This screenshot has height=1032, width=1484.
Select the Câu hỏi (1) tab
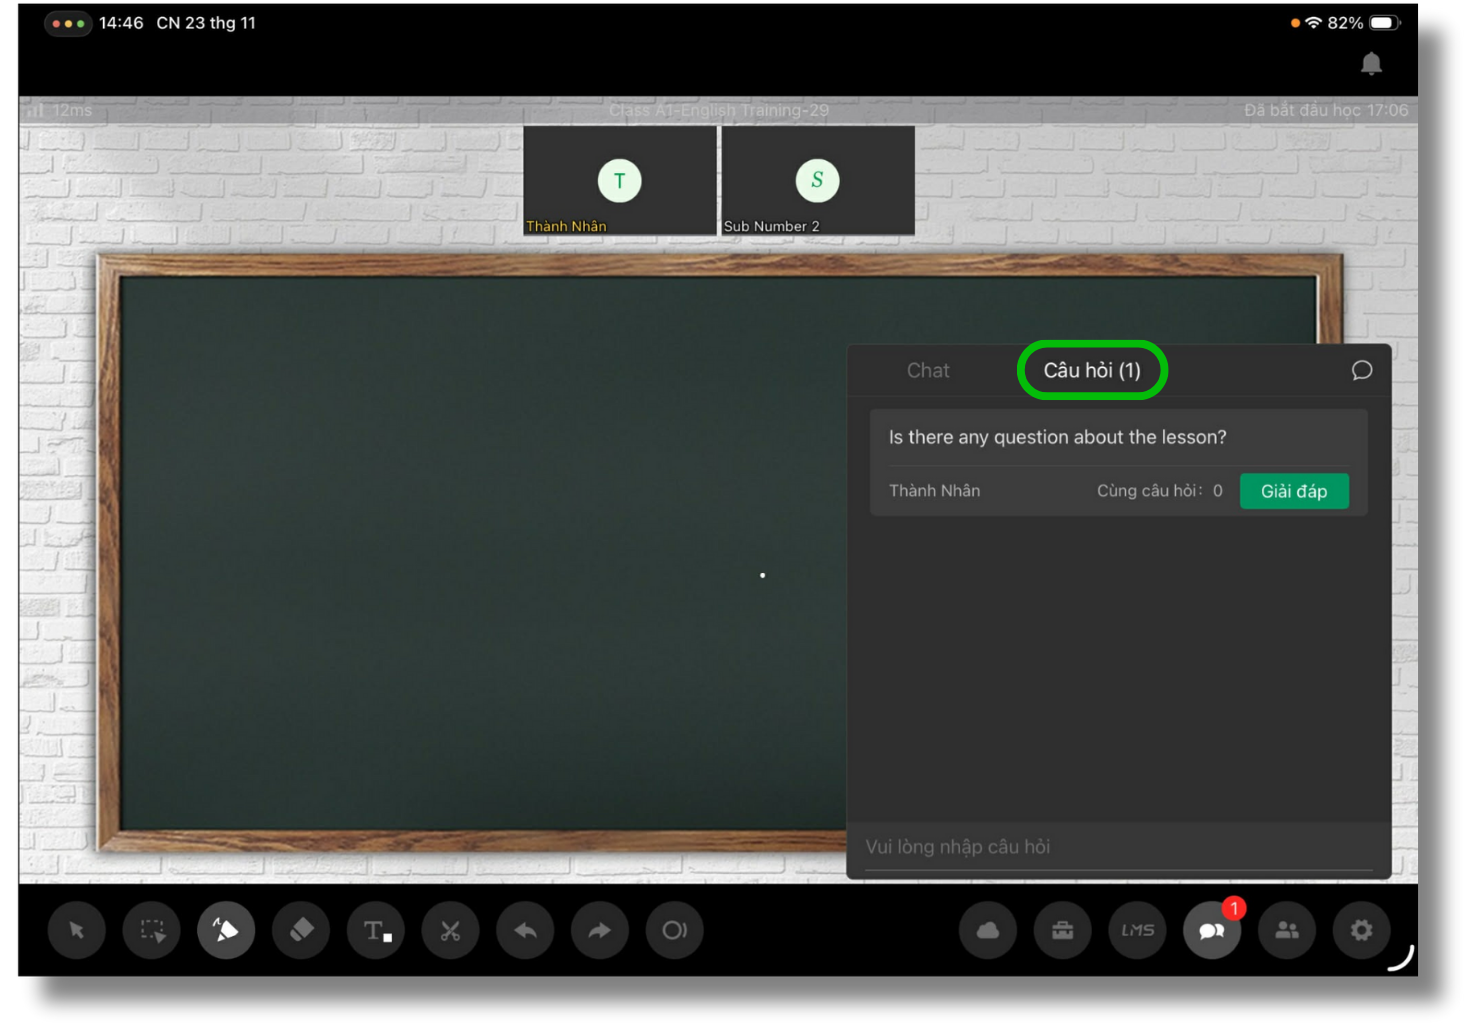(1092, 371)
